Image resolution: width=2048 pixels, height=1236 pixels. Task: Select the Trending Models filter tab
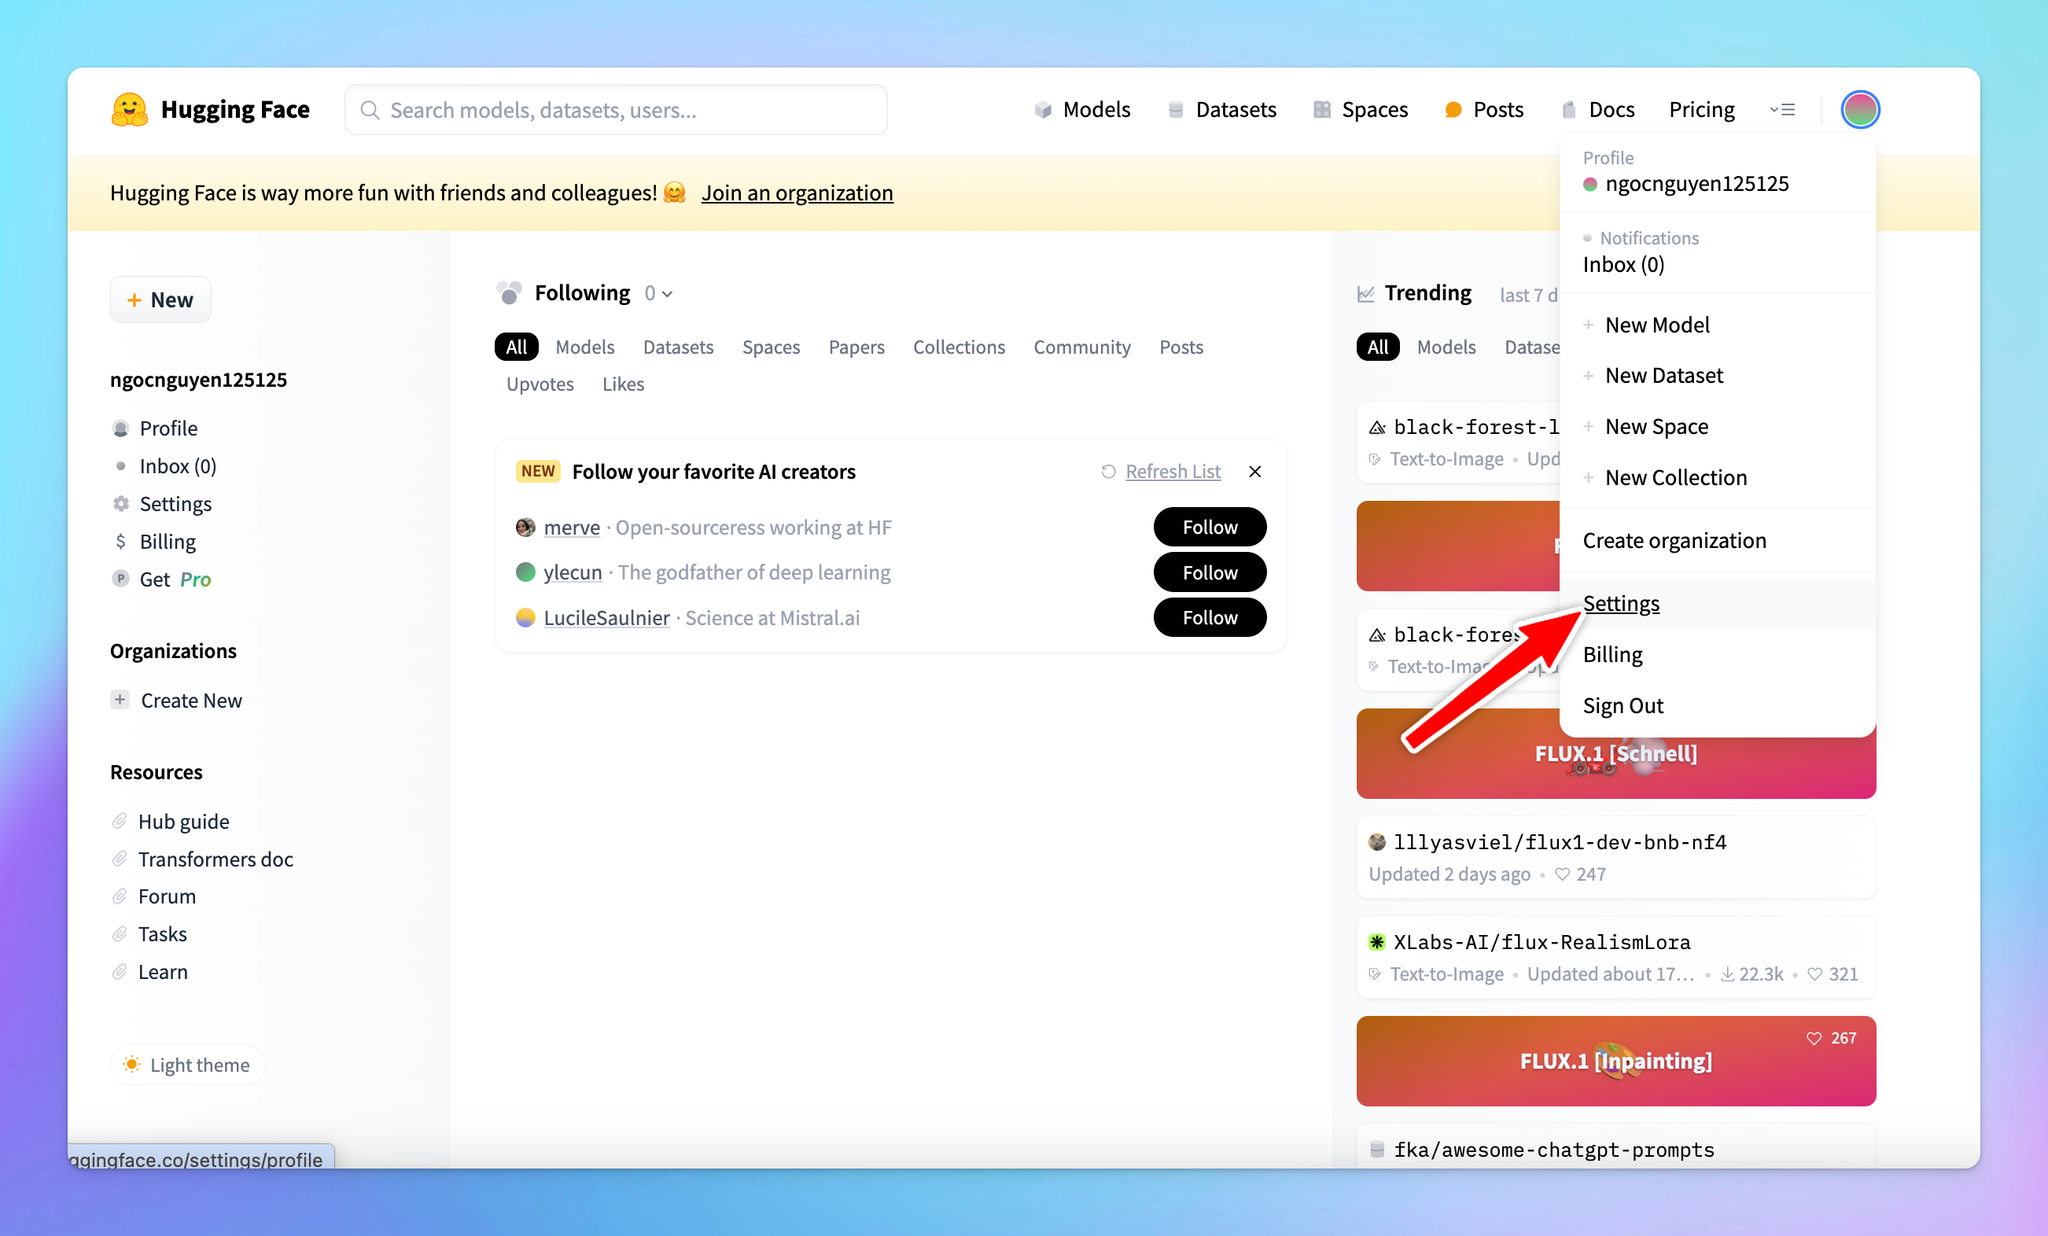[1446, 347]
